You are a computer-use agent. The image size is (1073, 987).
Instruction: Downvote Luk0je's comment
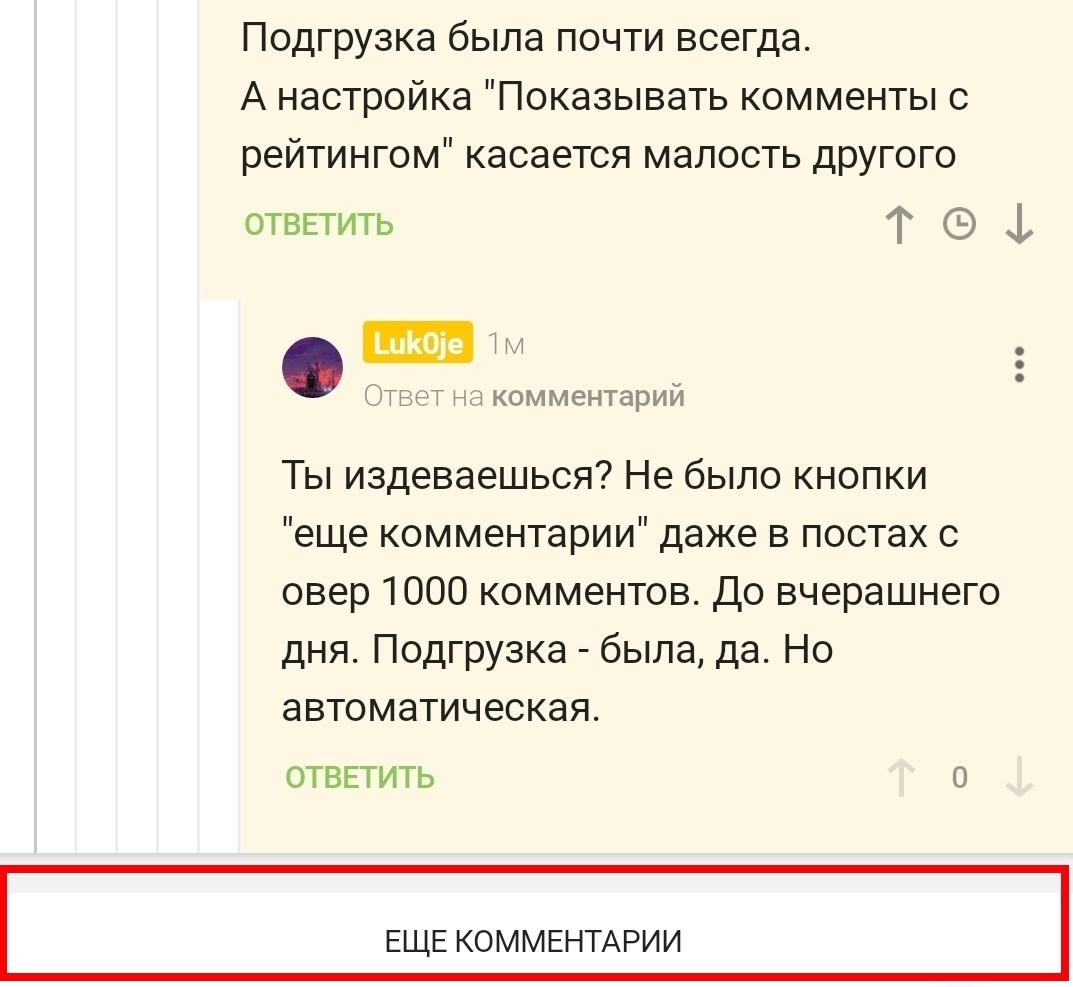coord(1019,778)
